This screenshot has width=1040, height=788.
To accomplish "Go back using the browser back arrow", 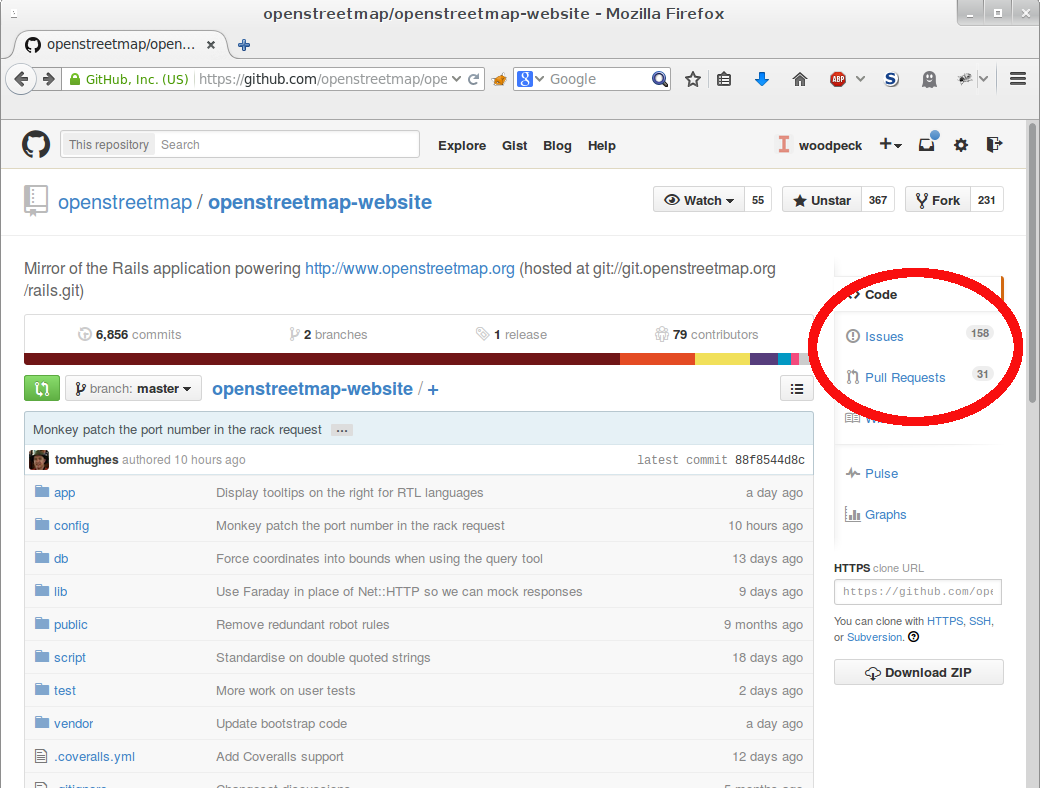I will coord(21,80).
